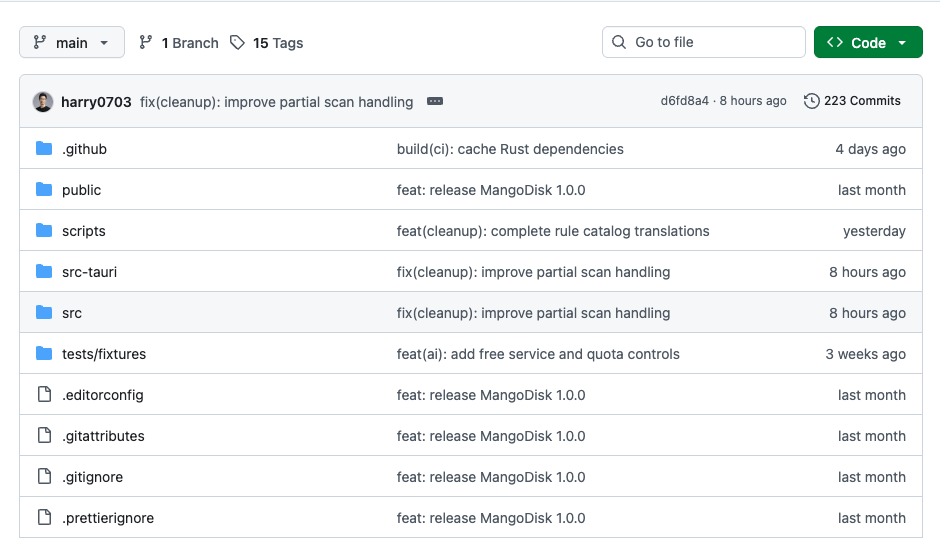Click code brackets icon on Code button

coord(835,42)
